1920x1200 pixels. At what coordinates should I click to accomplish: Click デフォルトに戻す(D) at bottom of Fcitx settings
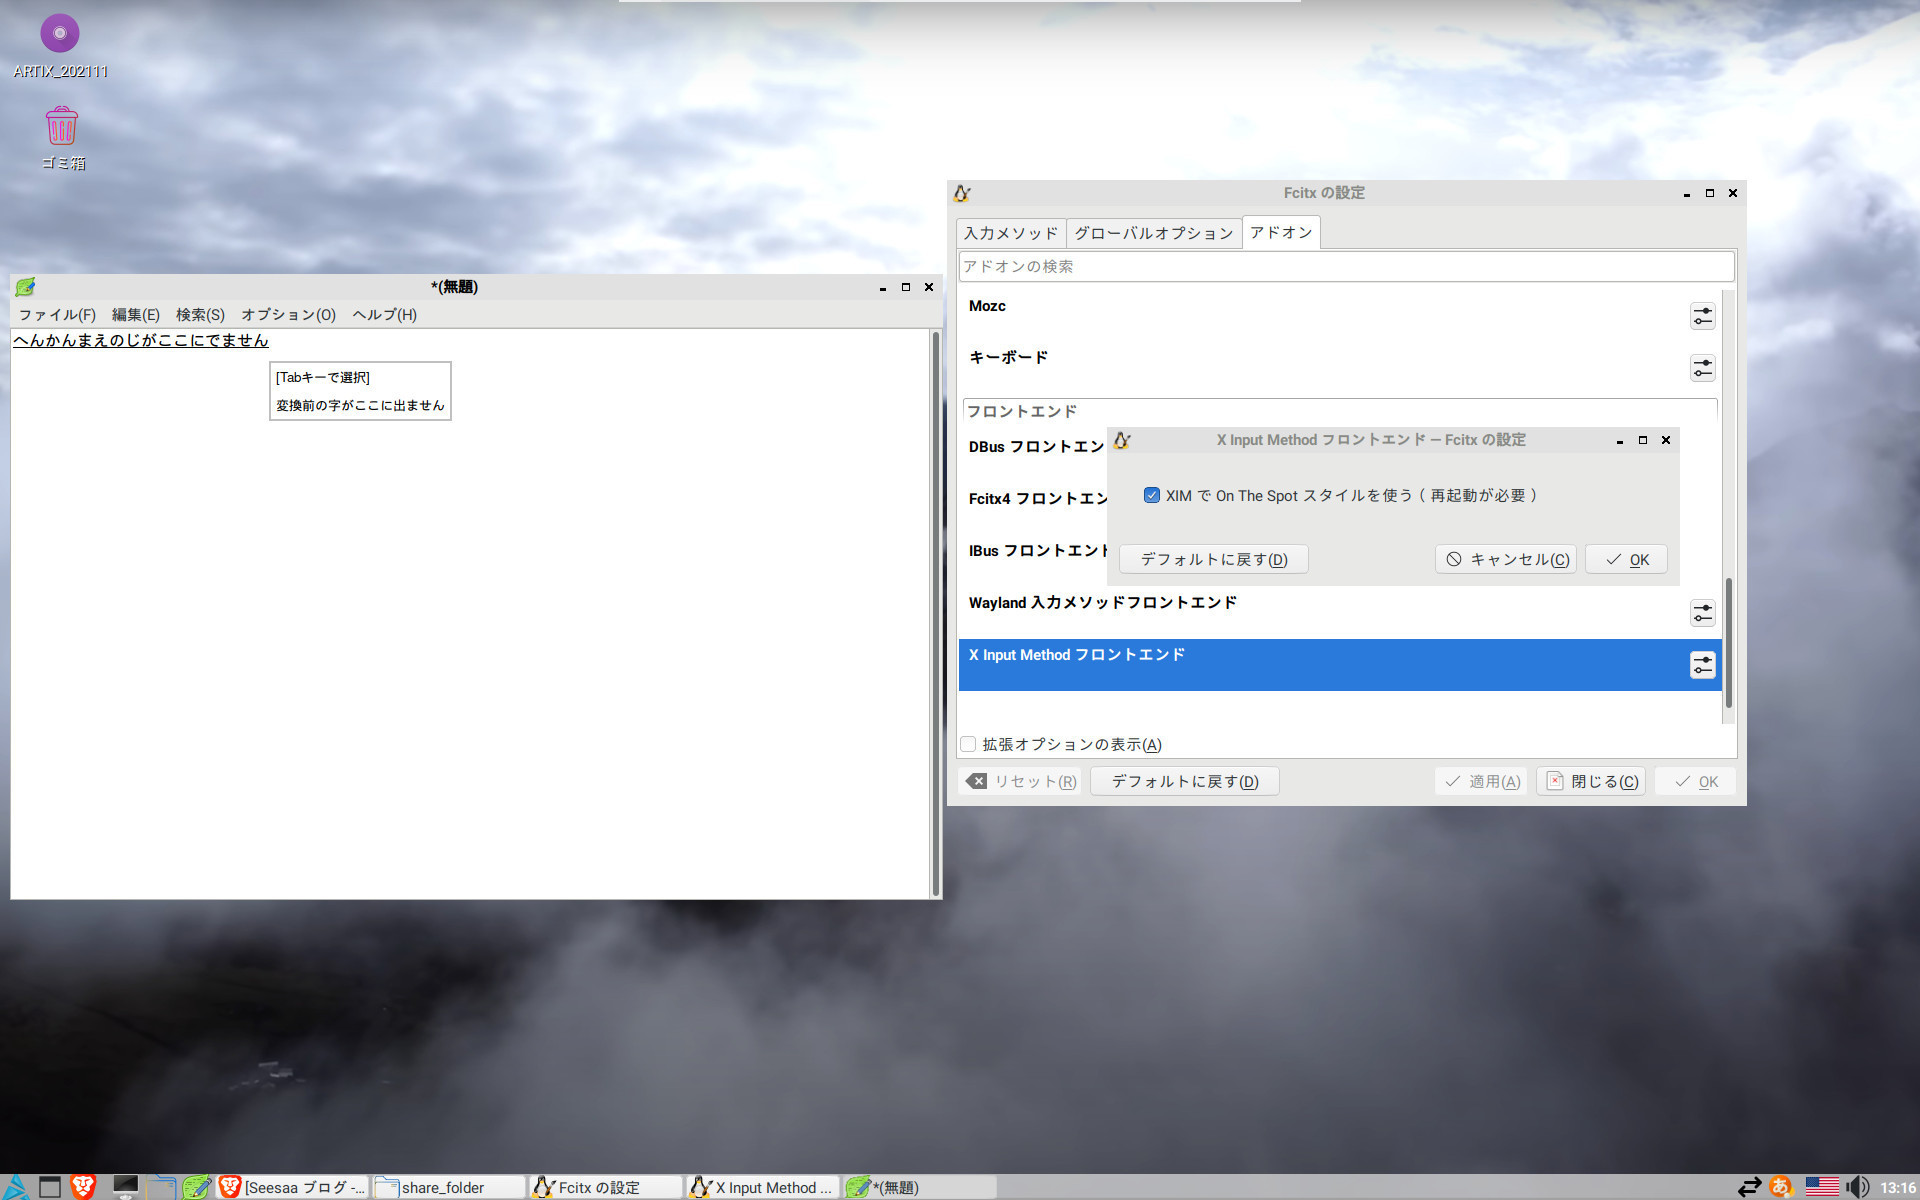click(x=1184, y=781)
